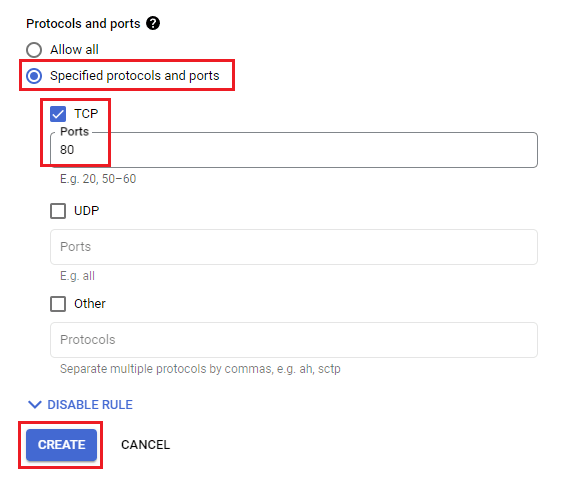Click the Other label text
Image resolution: width=562 pixels, height=496 pixels.
pos(90,304)
